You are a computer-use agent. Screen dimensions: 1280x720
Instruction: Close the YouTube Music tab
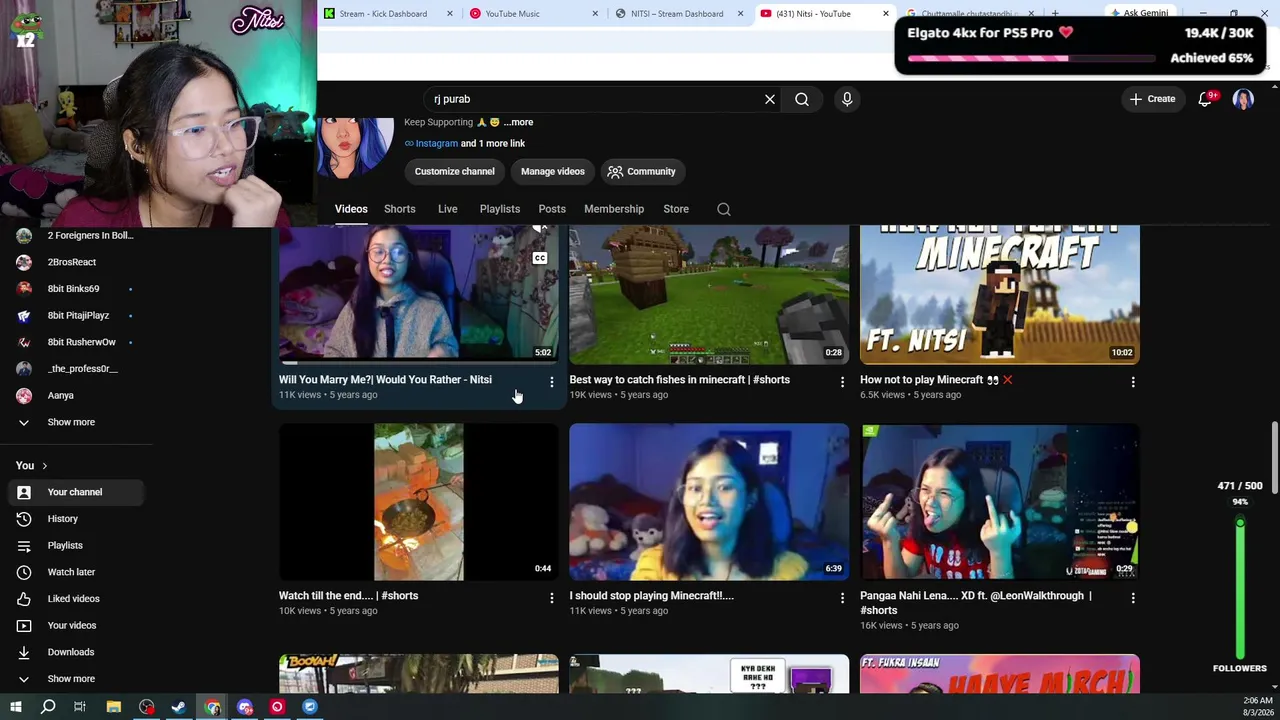coord(595,14)
